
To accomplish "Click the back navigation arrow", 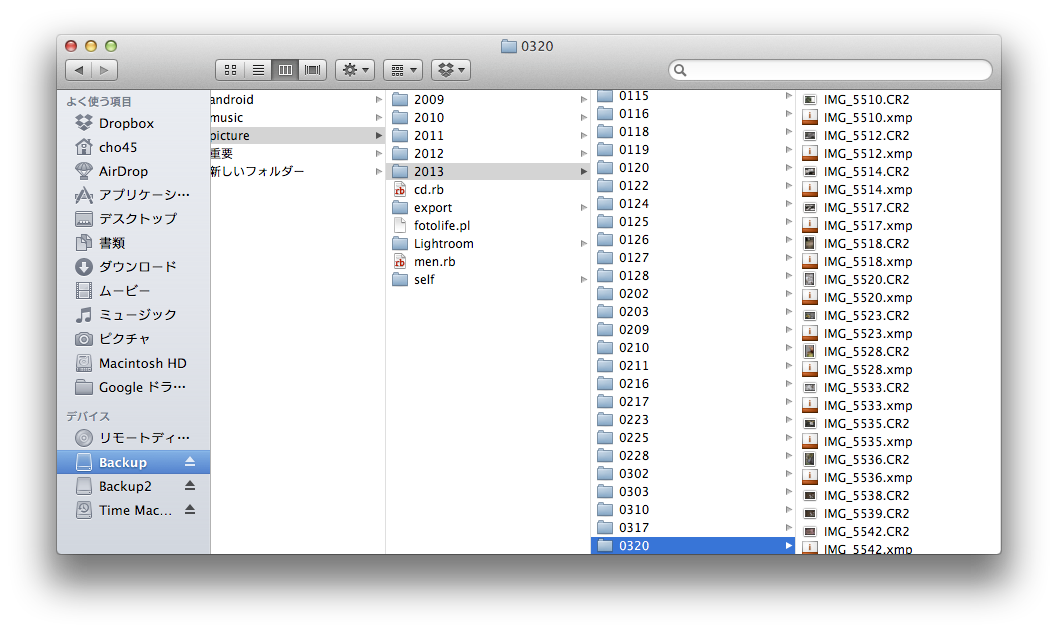I will click(79, 70).
